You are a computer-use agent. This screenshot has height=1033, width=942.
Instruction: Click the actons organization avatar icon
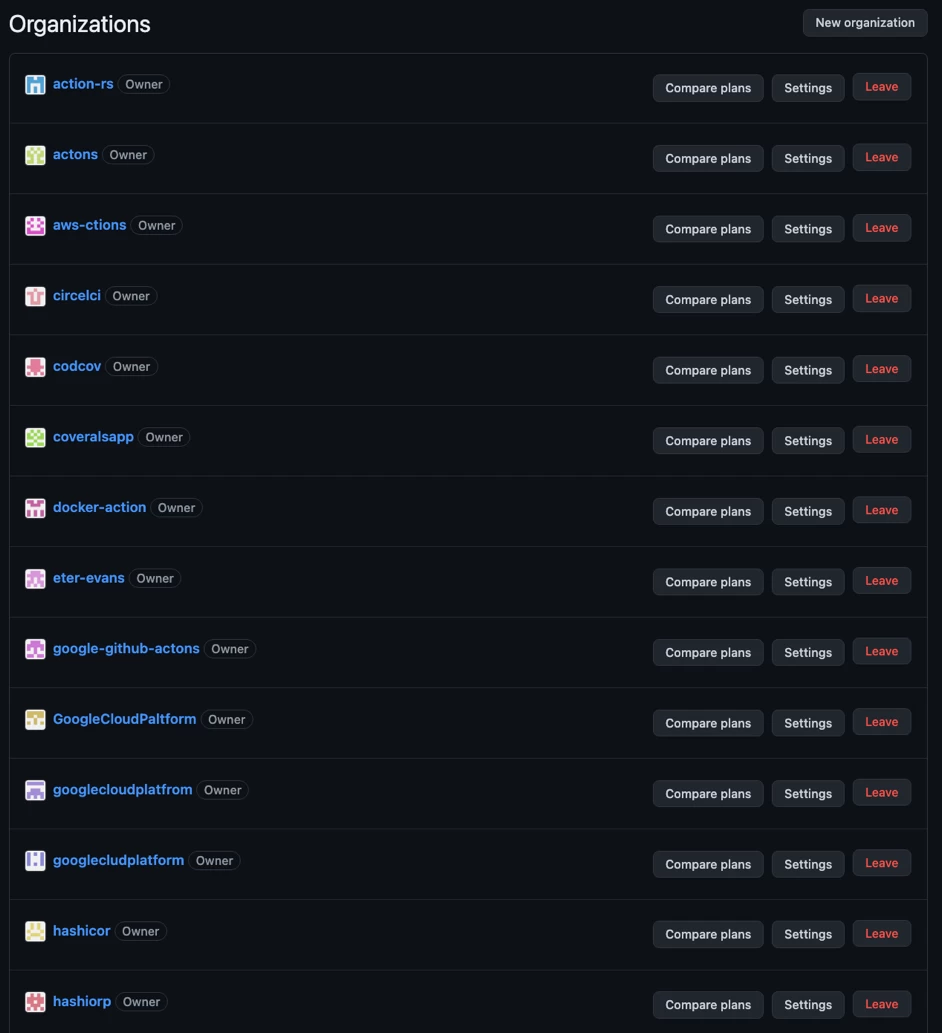coord(35,155)
